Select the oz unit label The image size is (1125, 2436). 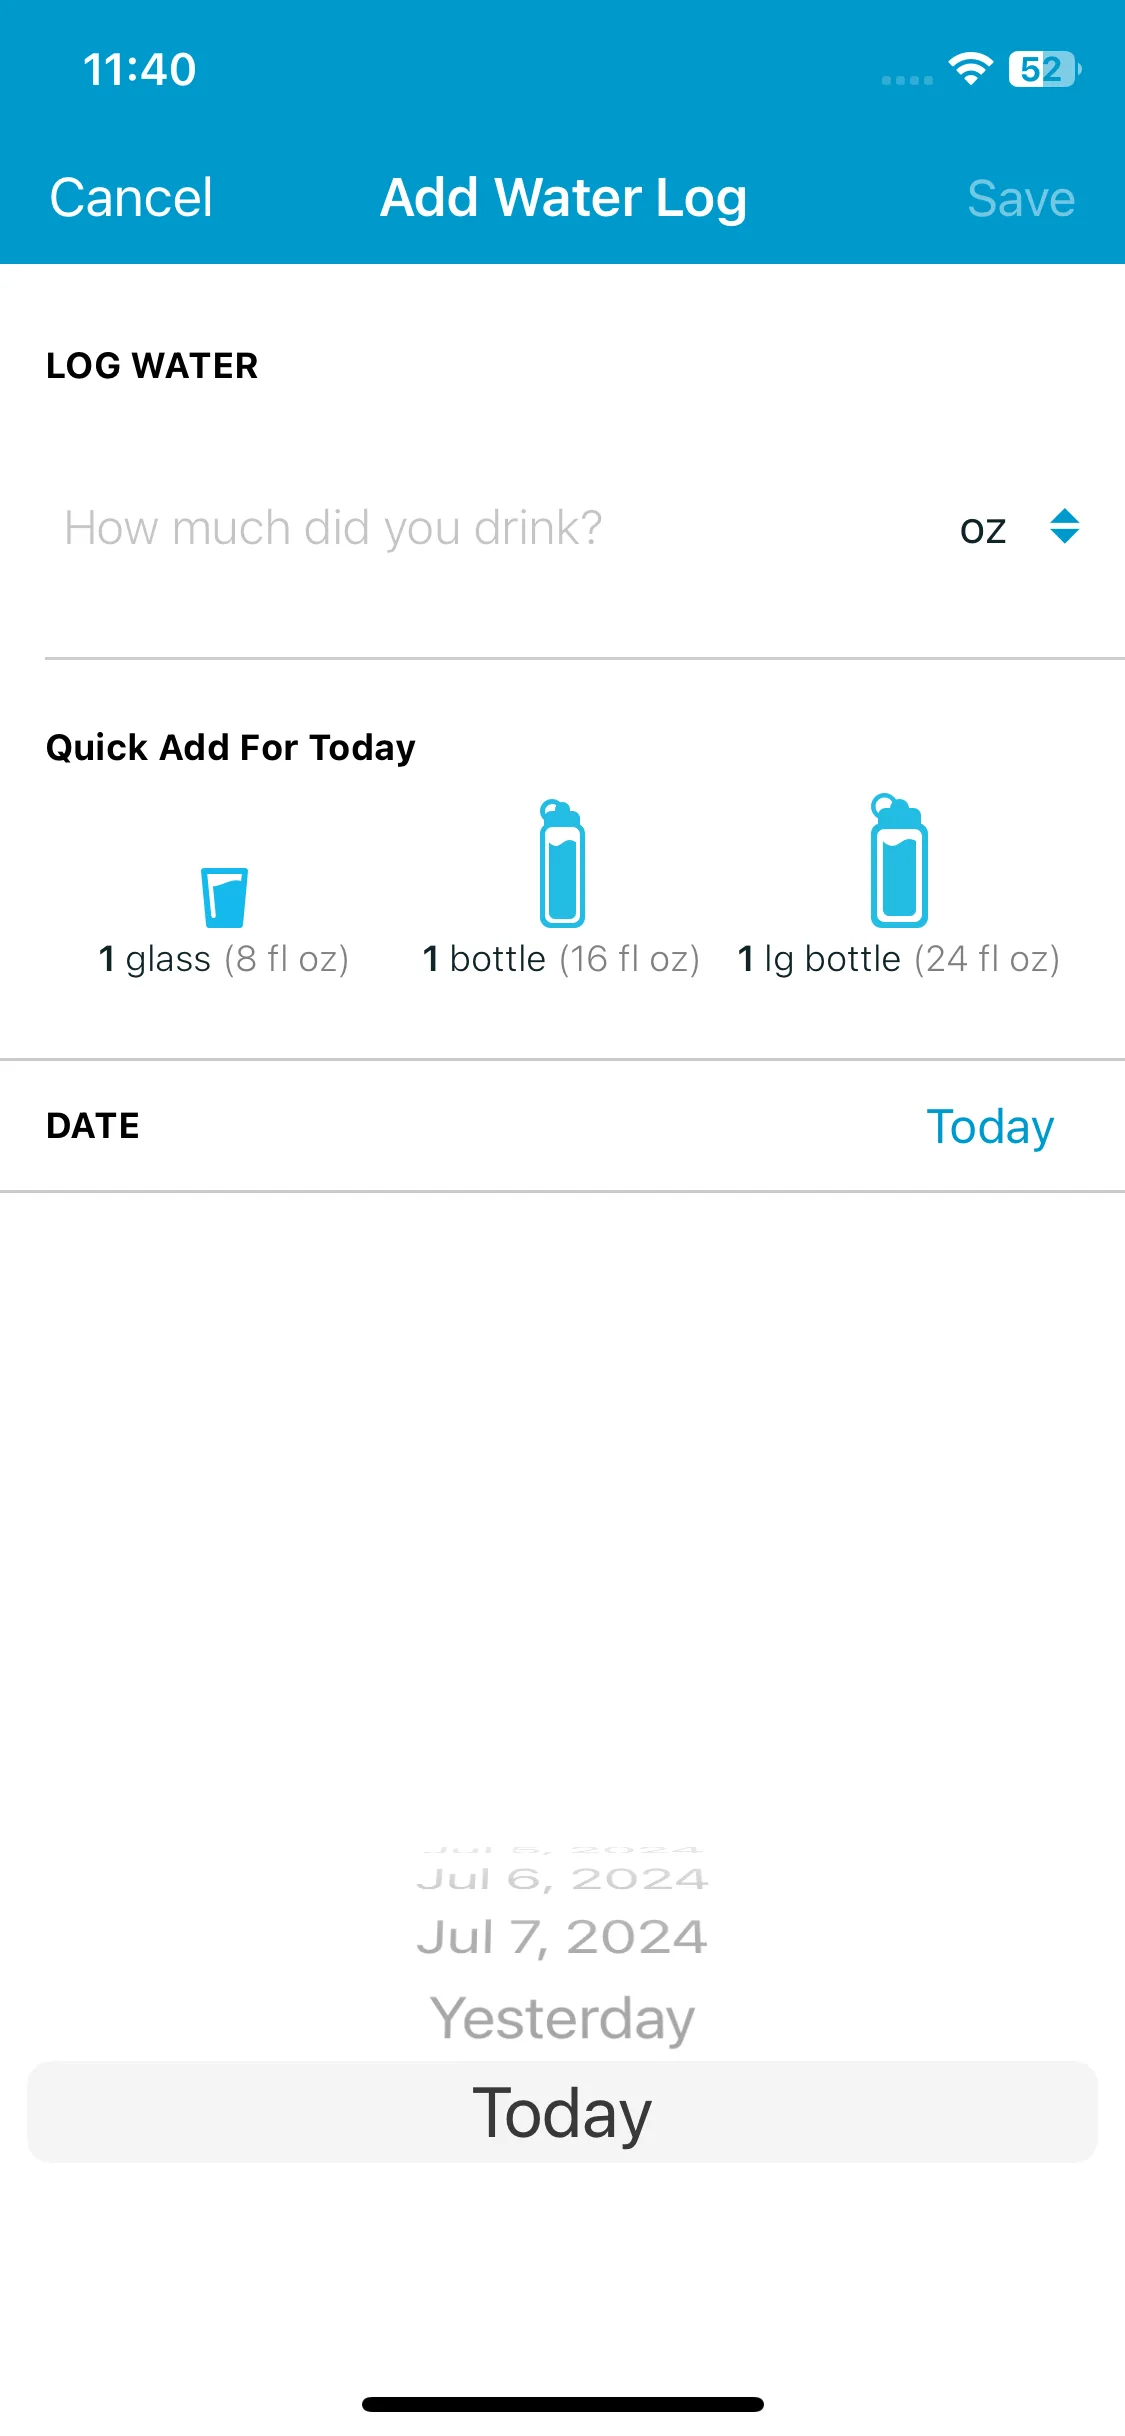983,529
